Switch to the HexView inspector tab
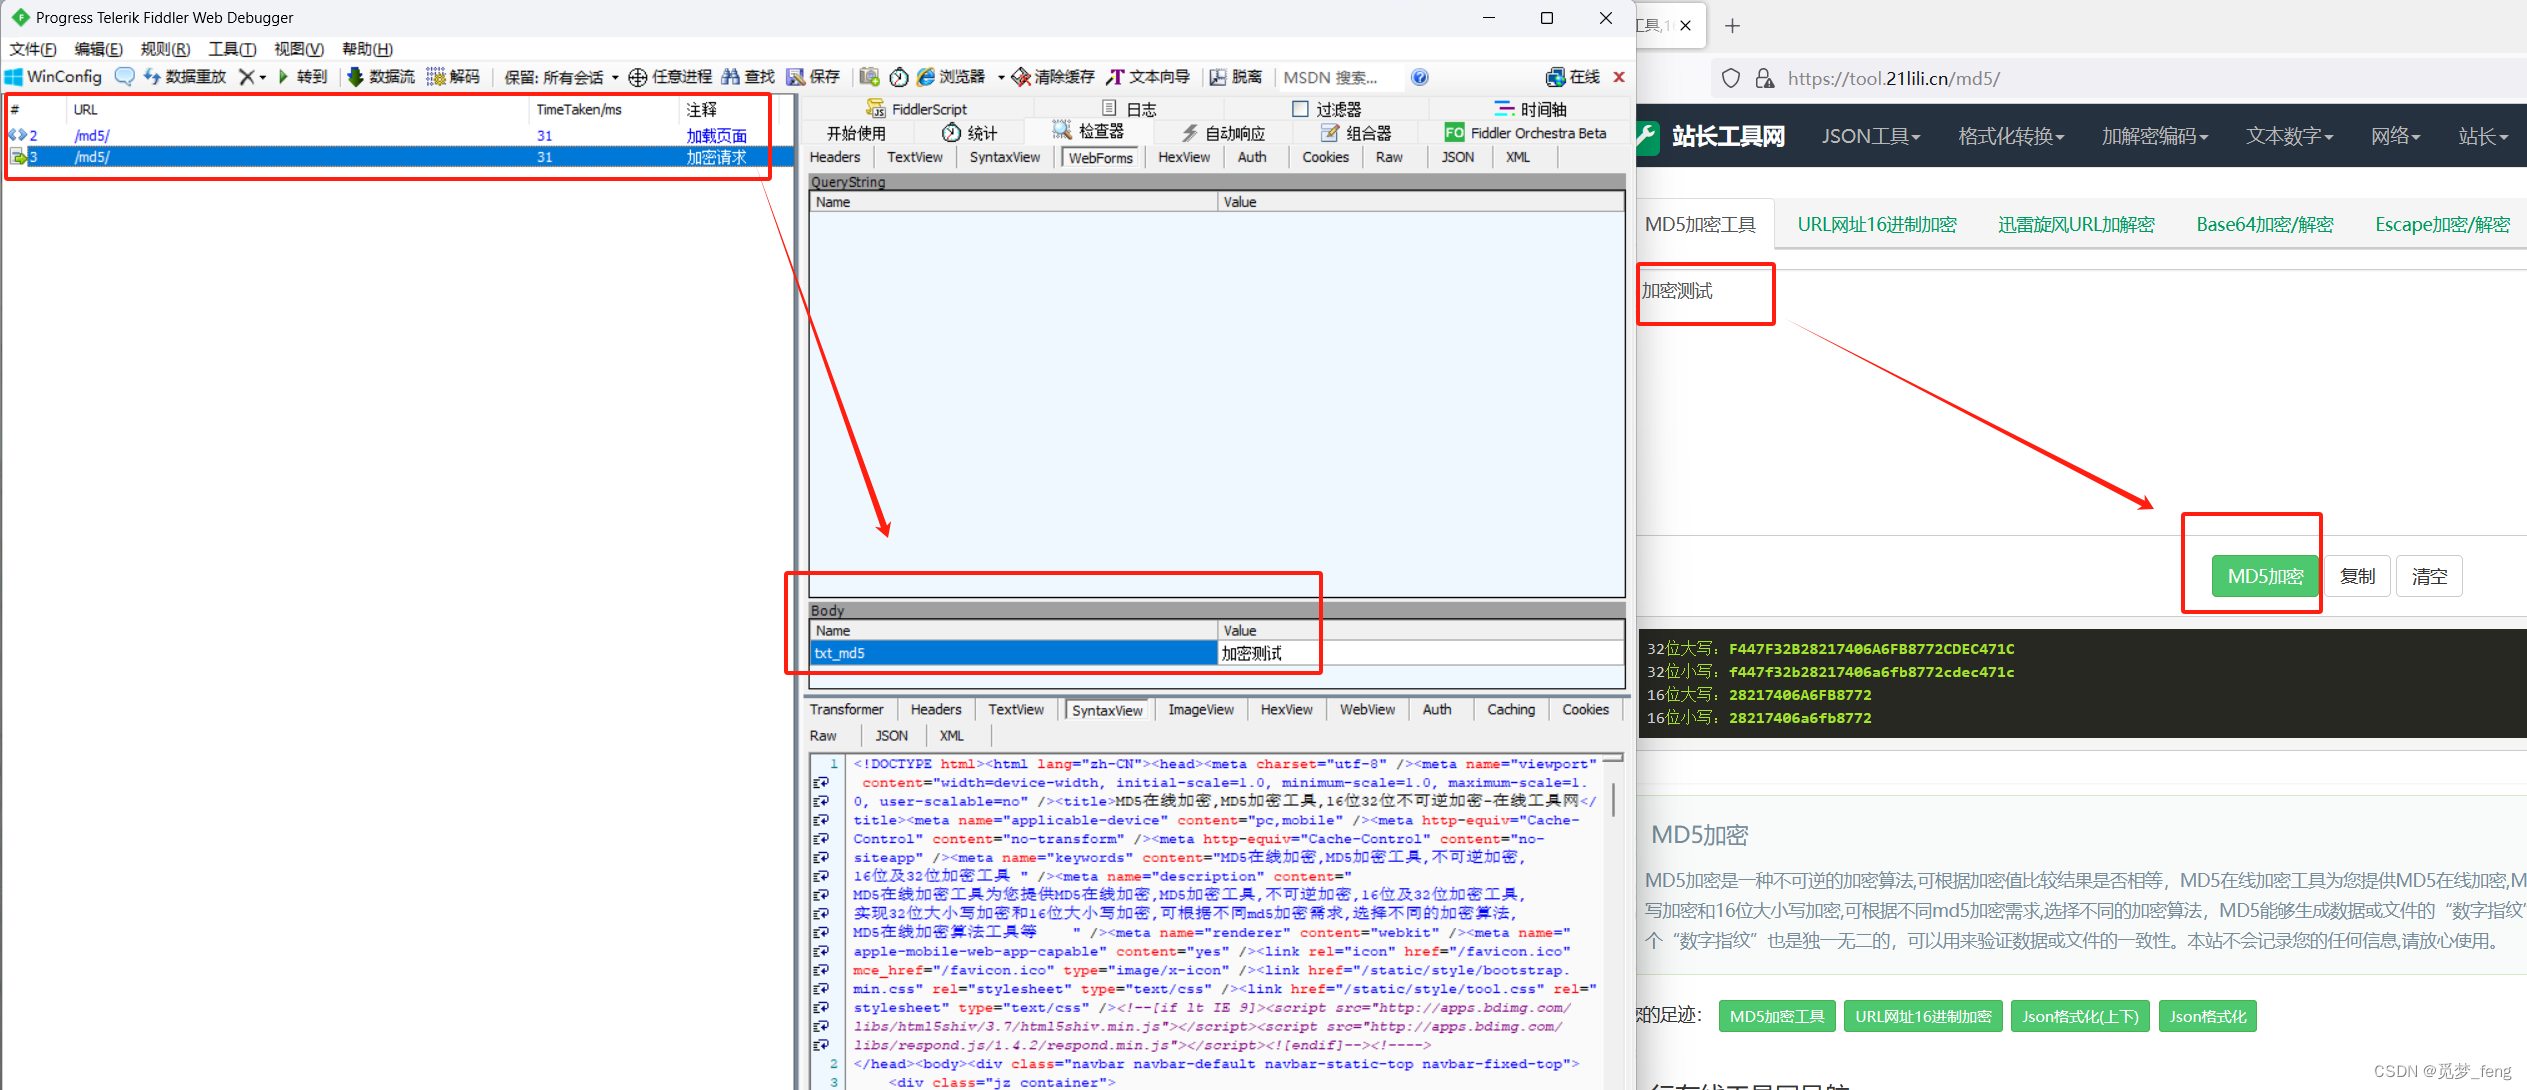Screen dimensions: 2527x1090 tap(1184, 157)
